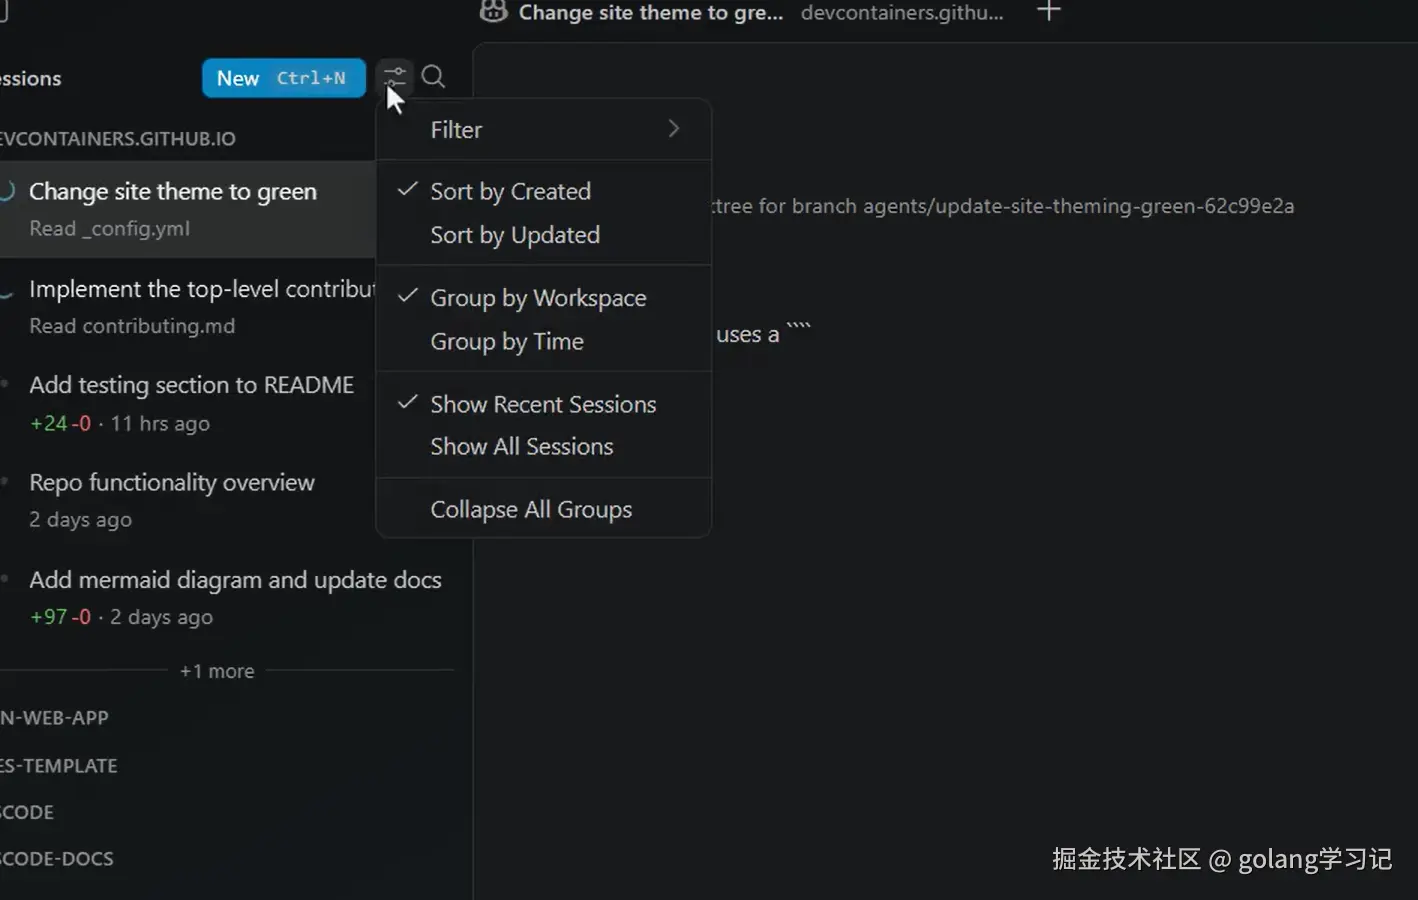
Task: Click Collapse All Groups
Action: click(544, 510)
